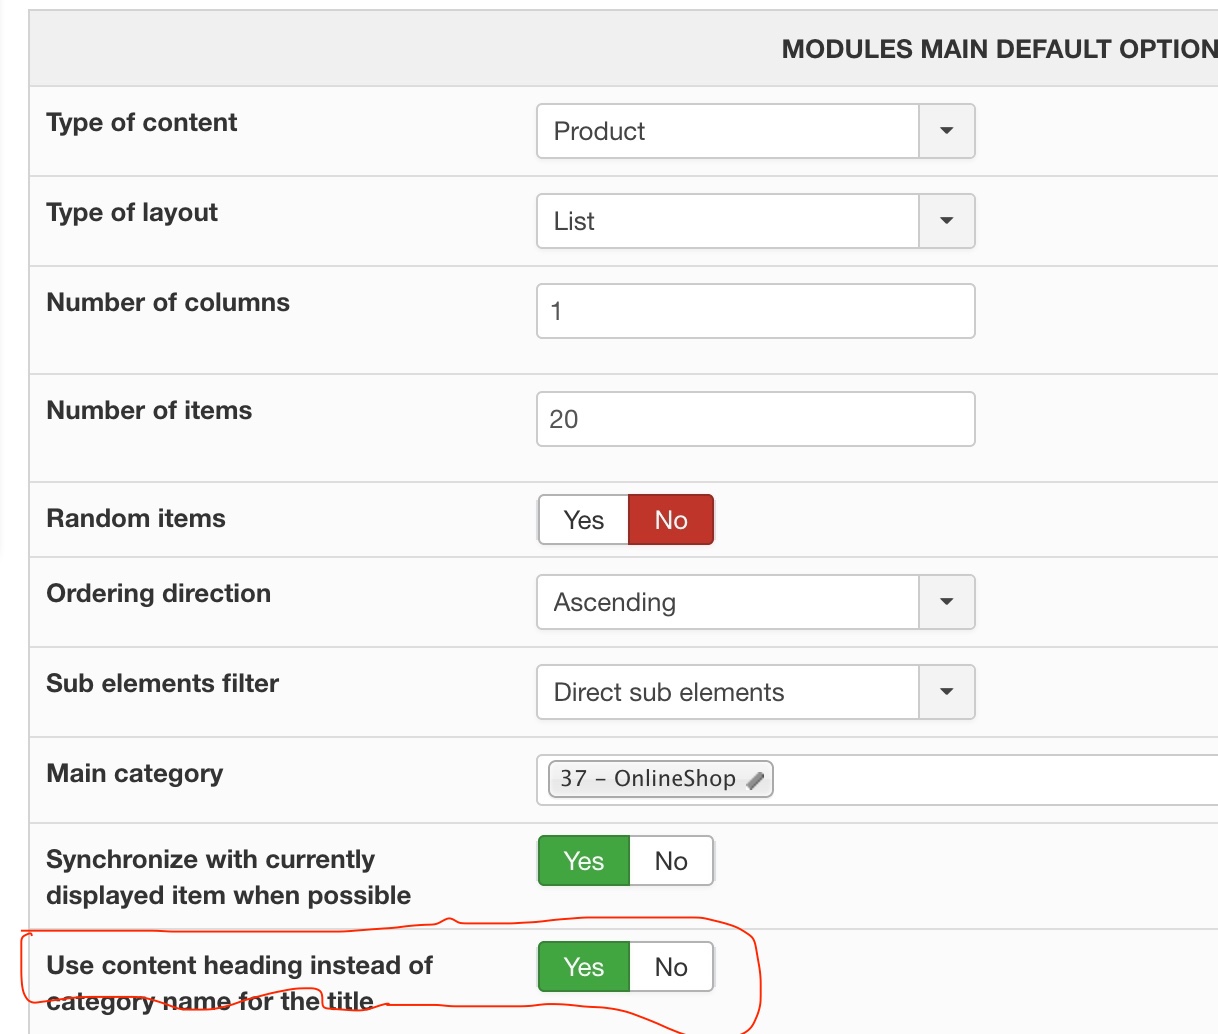The width and height of the screenshot is (1218, 1034).
Task: Expand the Type of layout dropdown arrow
Action: point(946,221)
